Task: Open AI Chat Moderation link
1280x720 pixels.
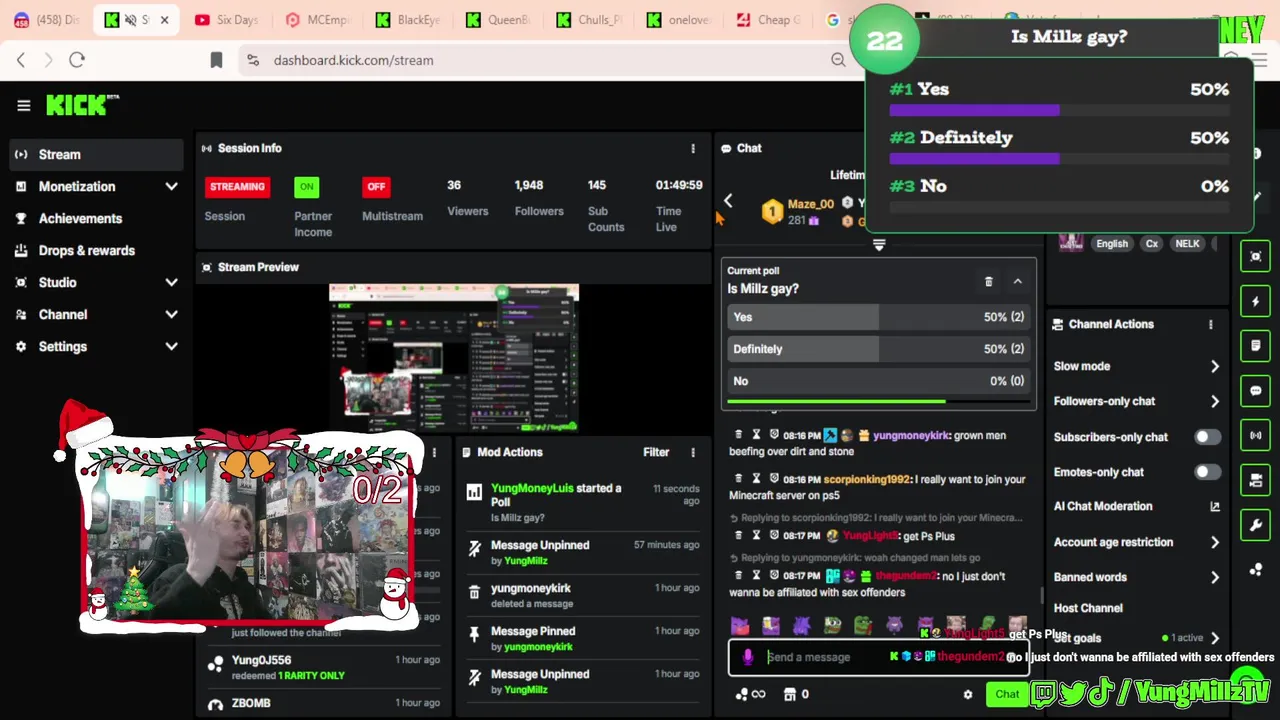Action: click(1137, 506)
